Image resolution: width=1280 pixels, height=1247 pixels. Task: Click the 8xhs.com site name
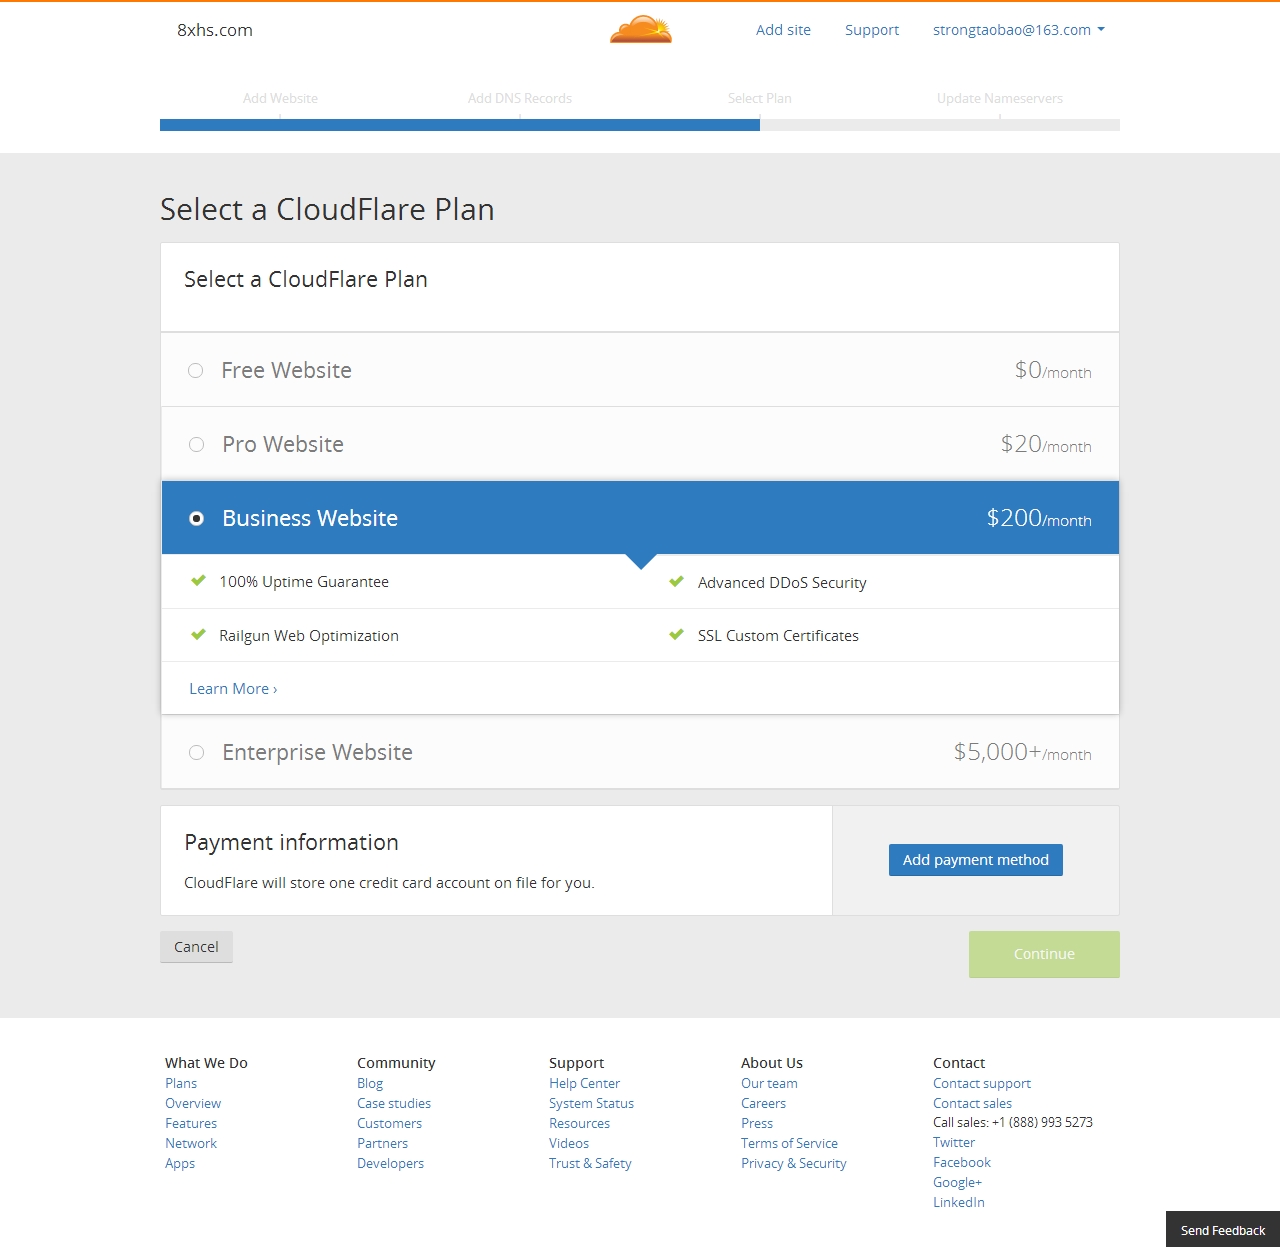click(215, 30)
